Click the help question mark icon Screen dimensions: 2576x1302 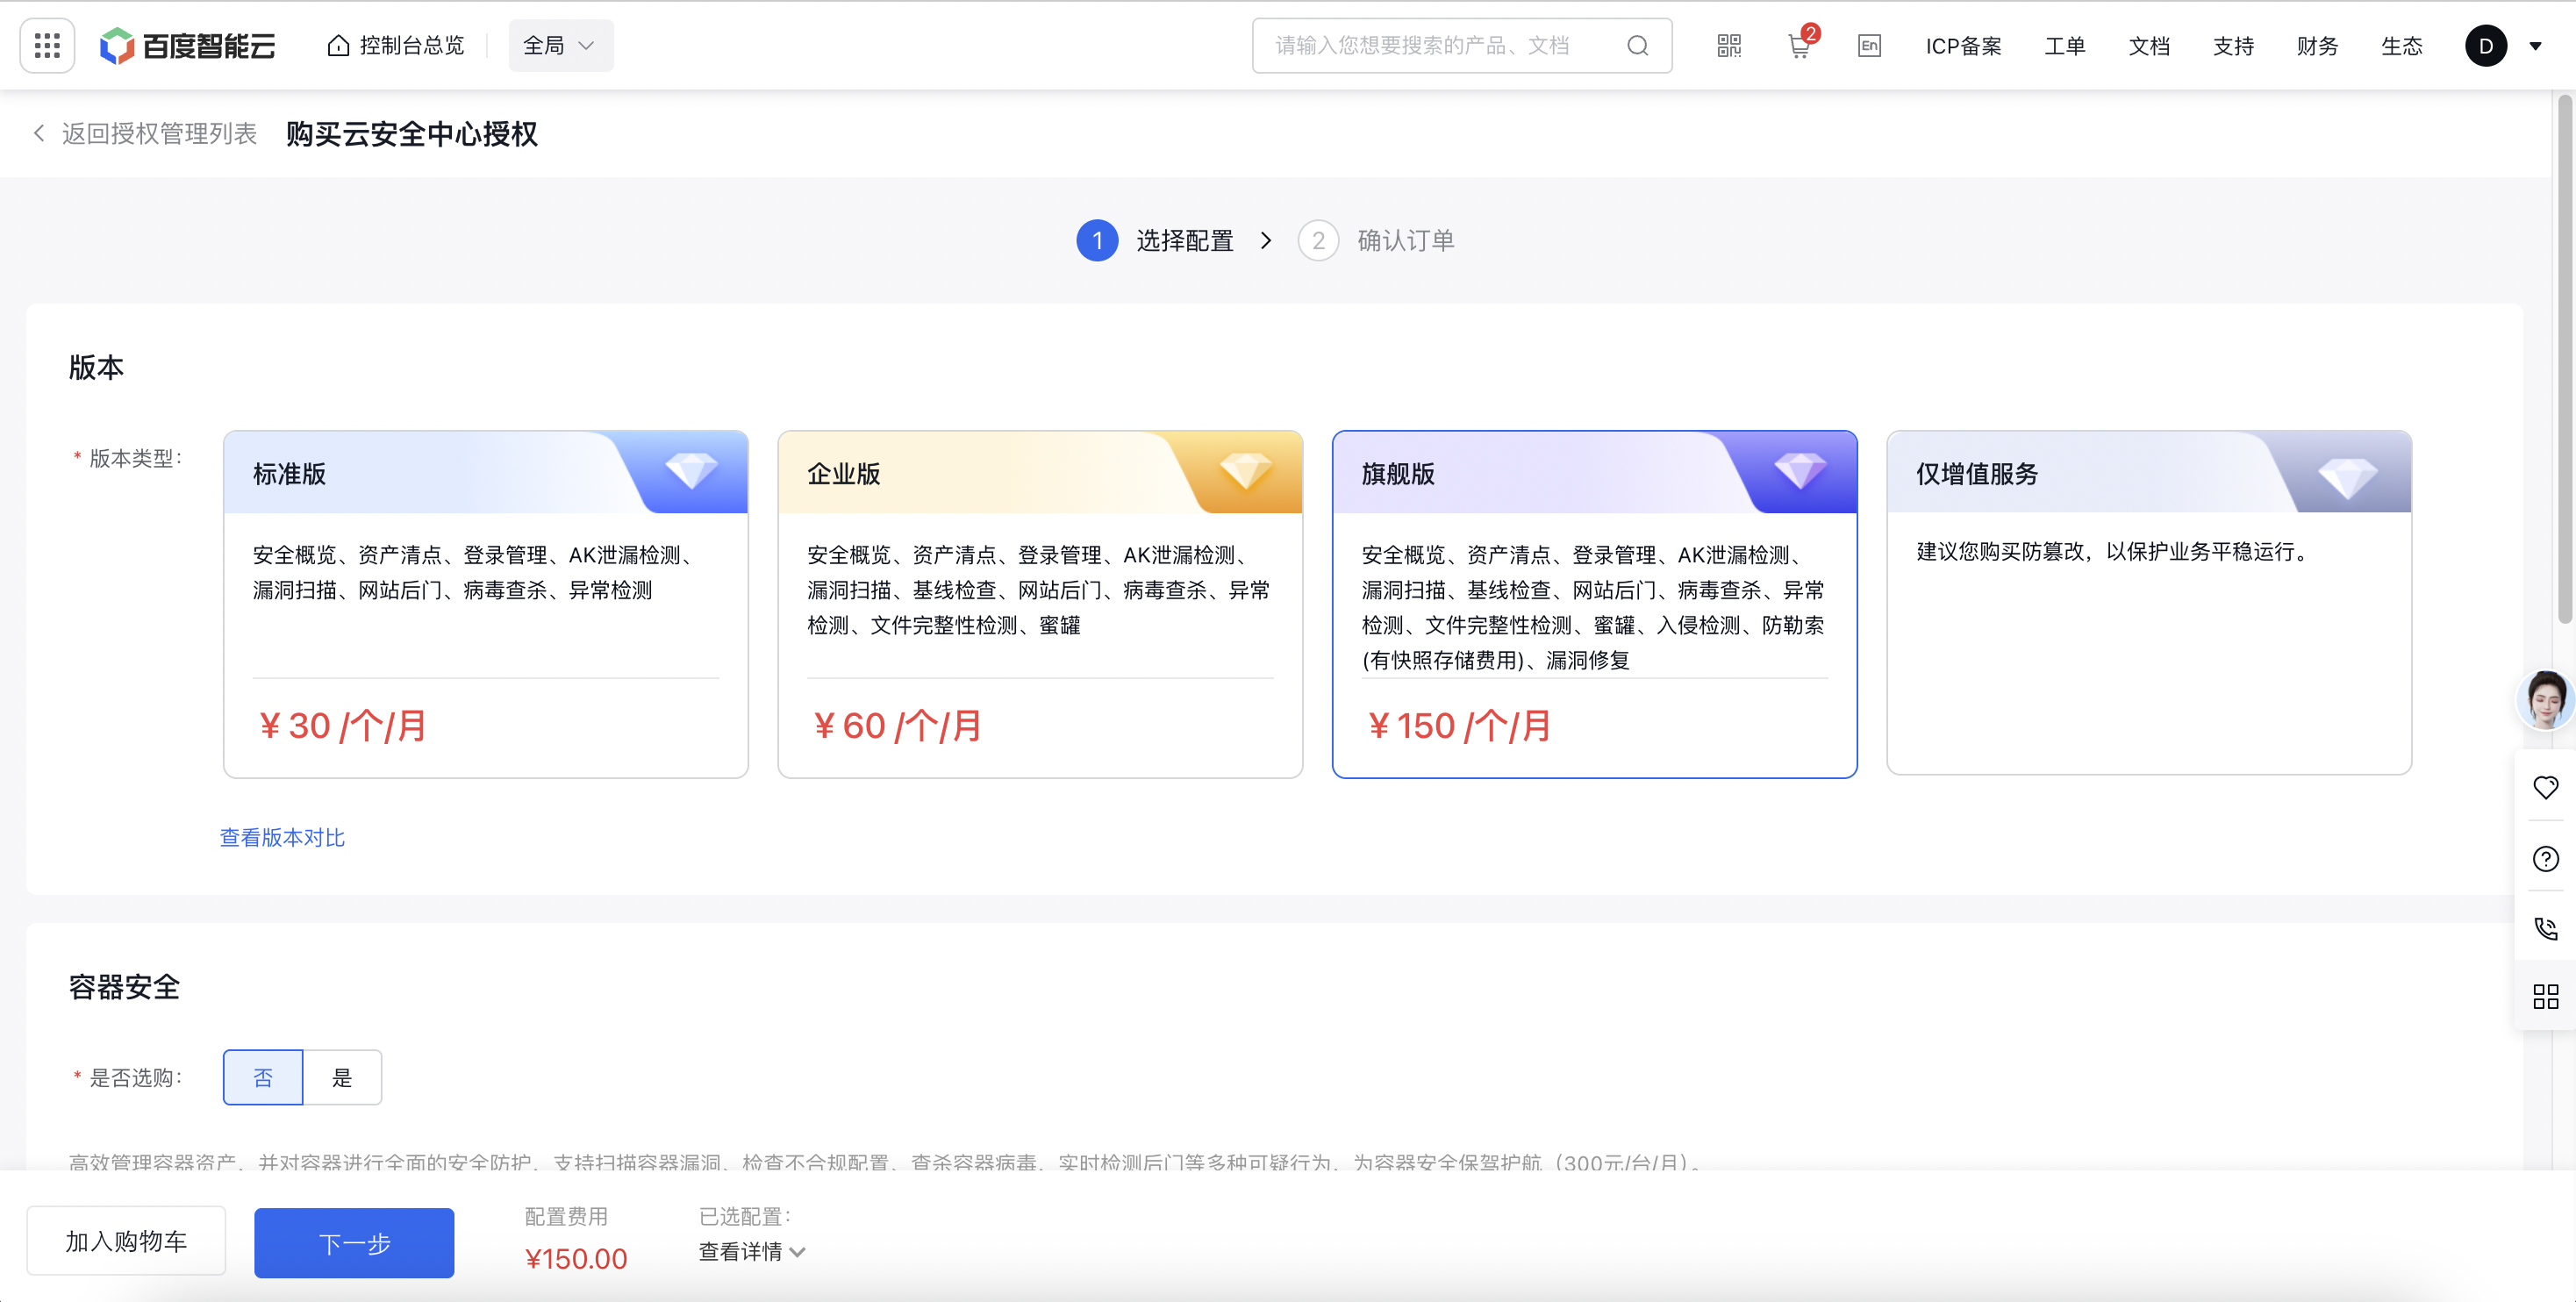(2546, 858)
